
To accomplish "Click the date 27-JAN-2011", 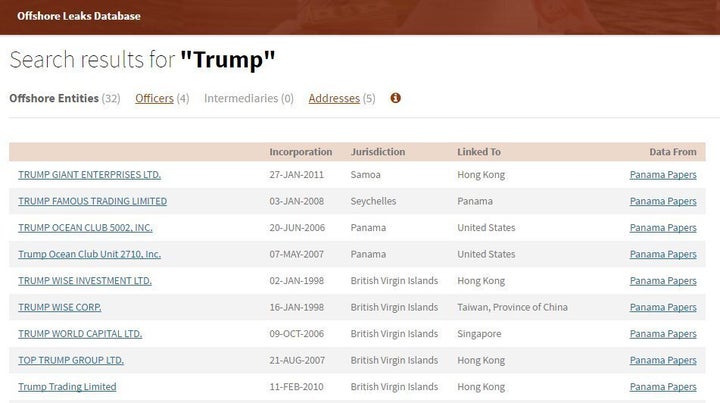I will pos(297,175).
